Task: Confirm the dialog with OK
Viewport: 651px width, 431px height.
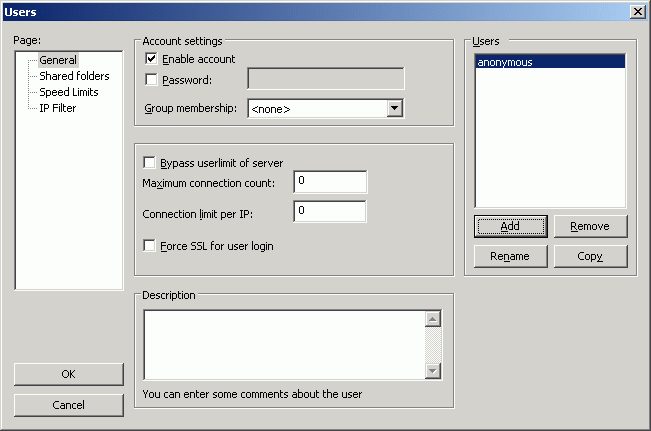Action: (68, 374)
